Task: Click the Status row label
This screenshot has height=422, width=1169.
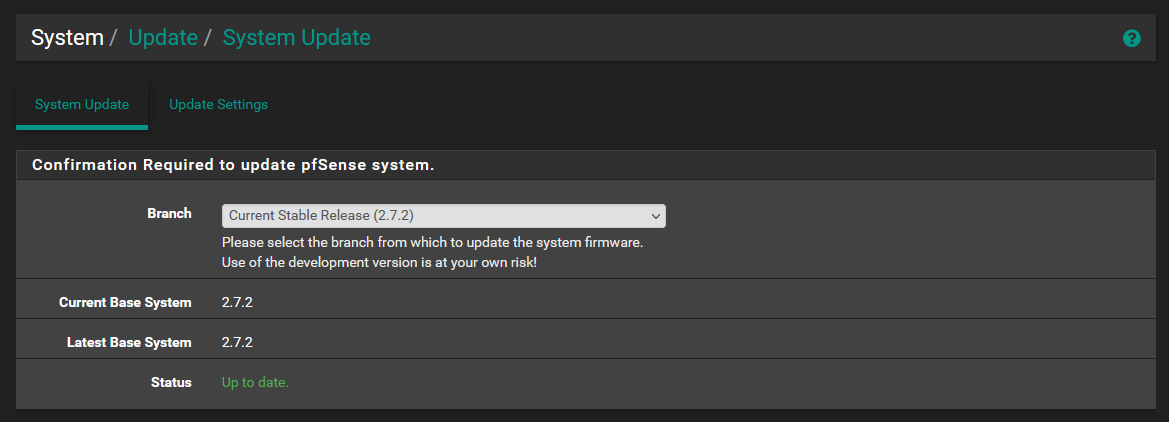Action: (171, 382)
